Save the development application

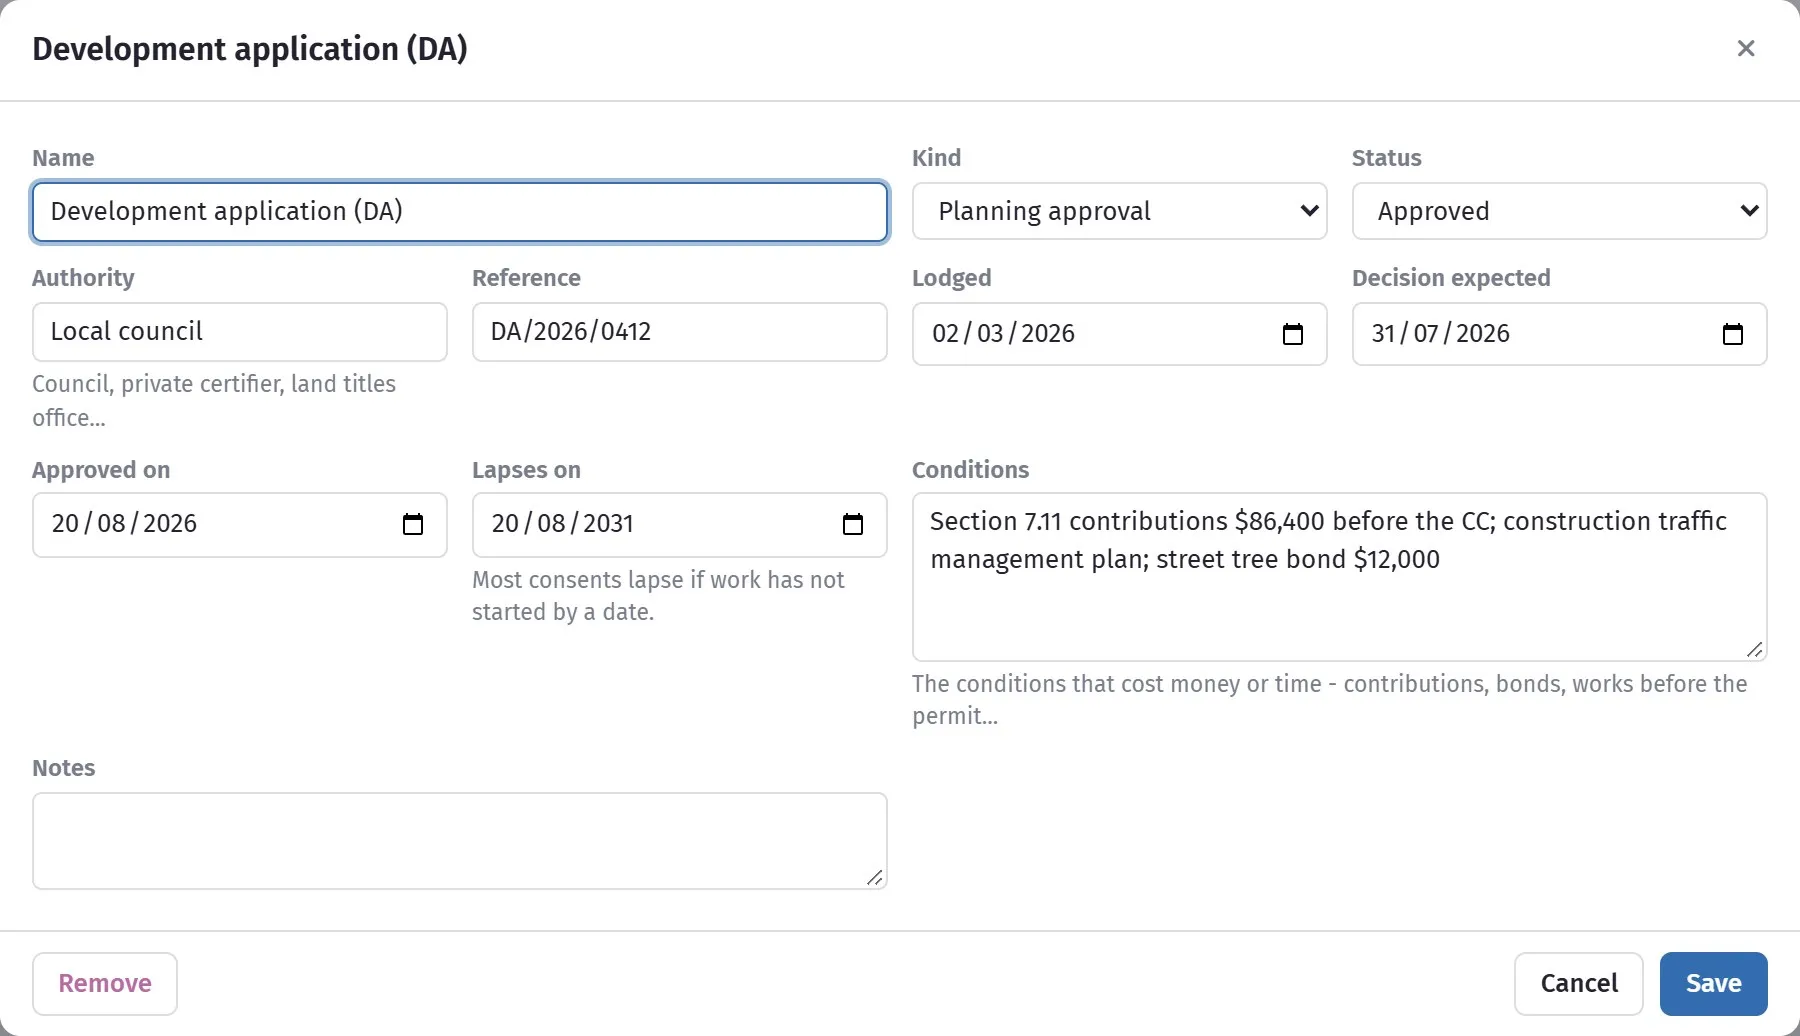click(1713, 984)
